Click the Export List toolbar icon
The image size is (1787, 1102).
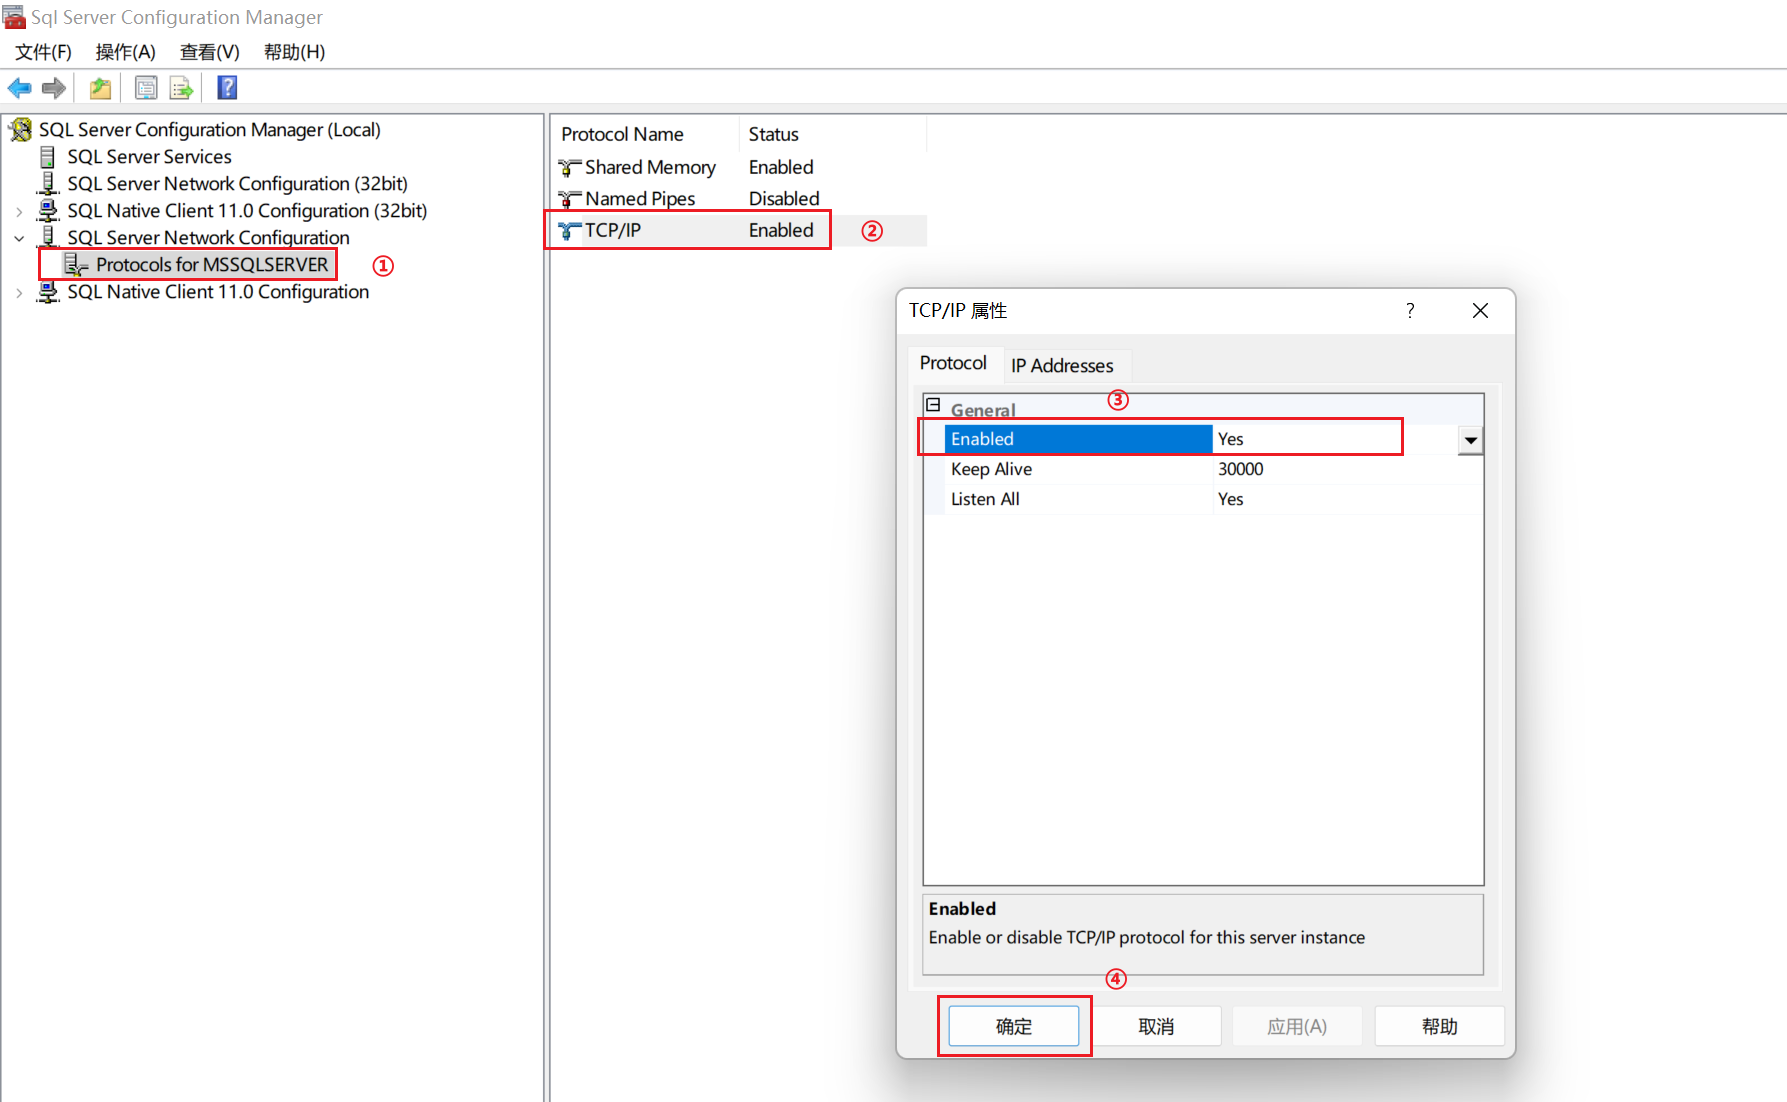[181, 88]
